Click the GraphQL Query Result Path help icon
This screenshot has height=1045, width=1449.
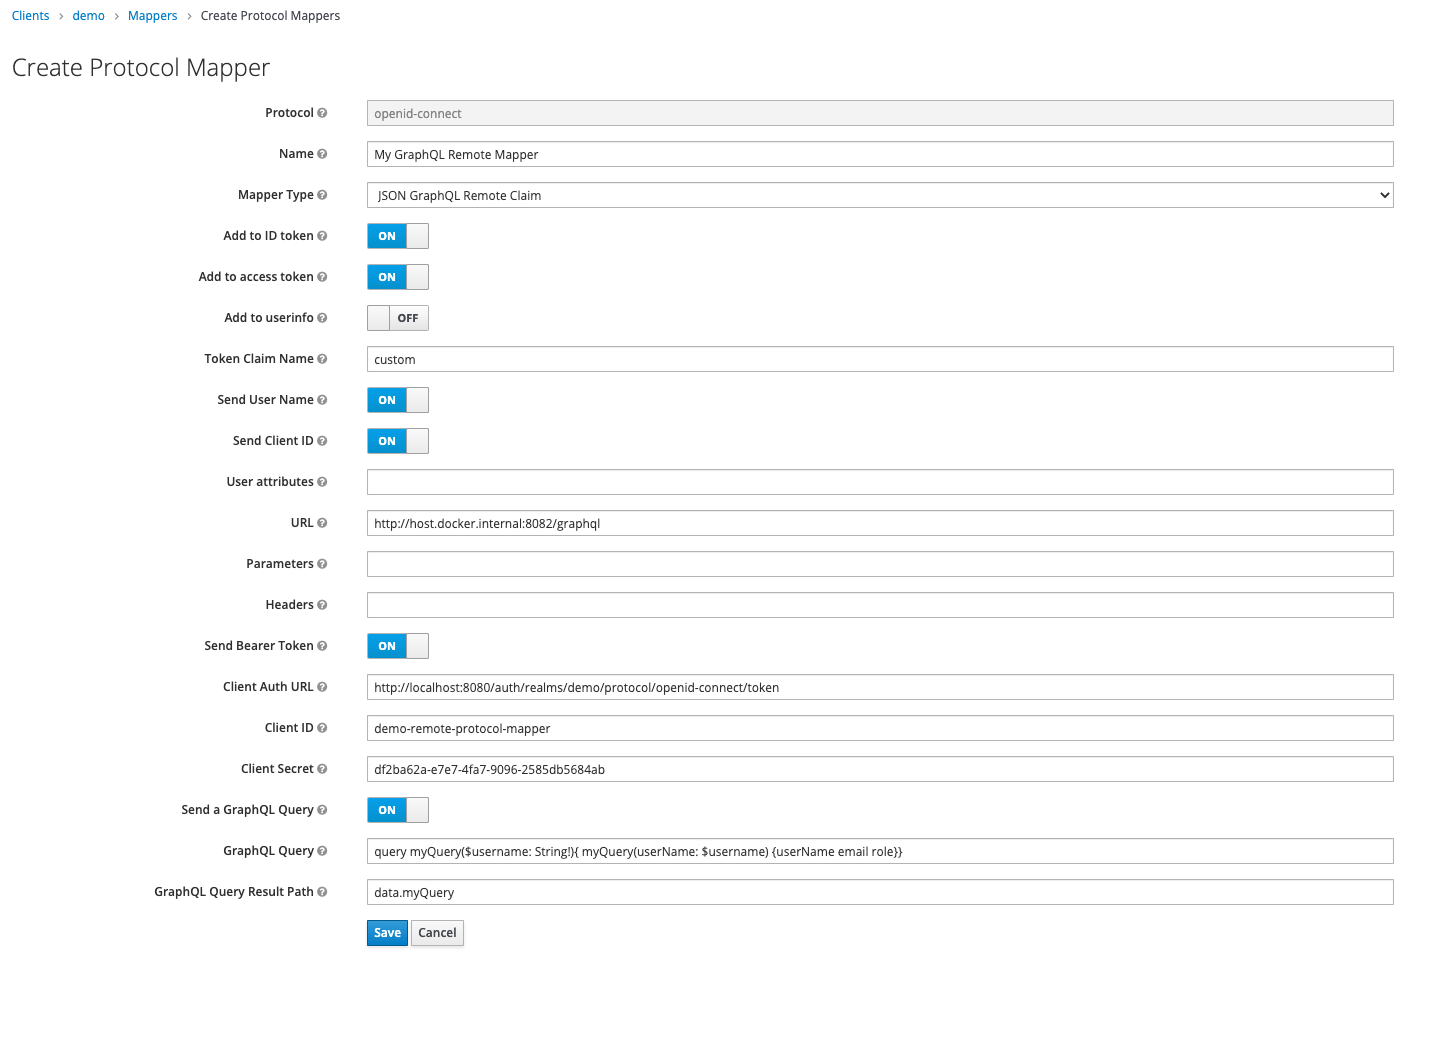[x=322, y=892]
